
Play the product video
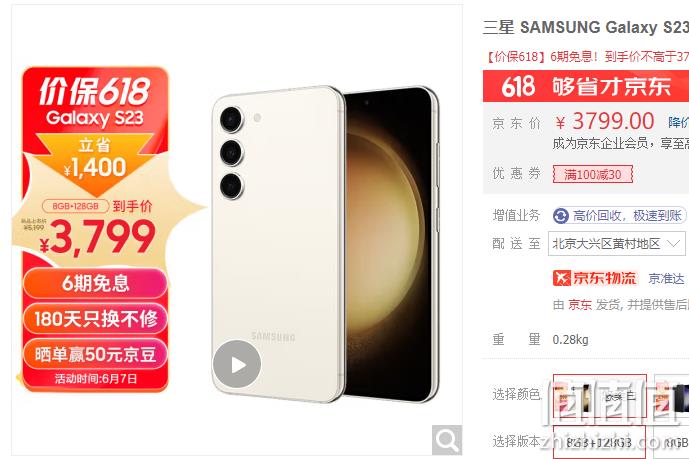[237, 364]
